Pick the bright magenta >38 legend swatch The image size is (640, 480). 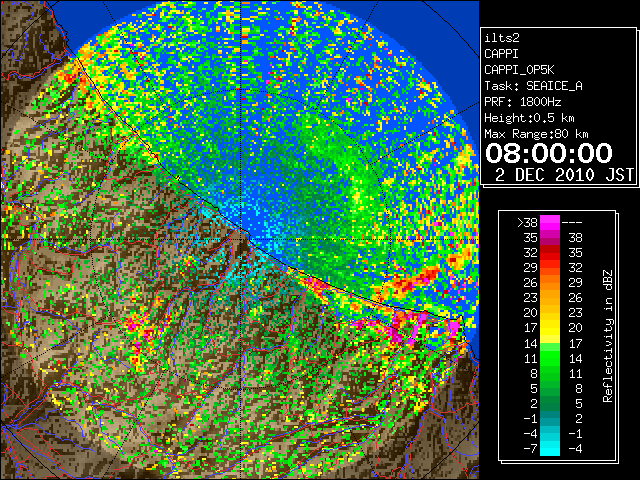pos(550,222)
